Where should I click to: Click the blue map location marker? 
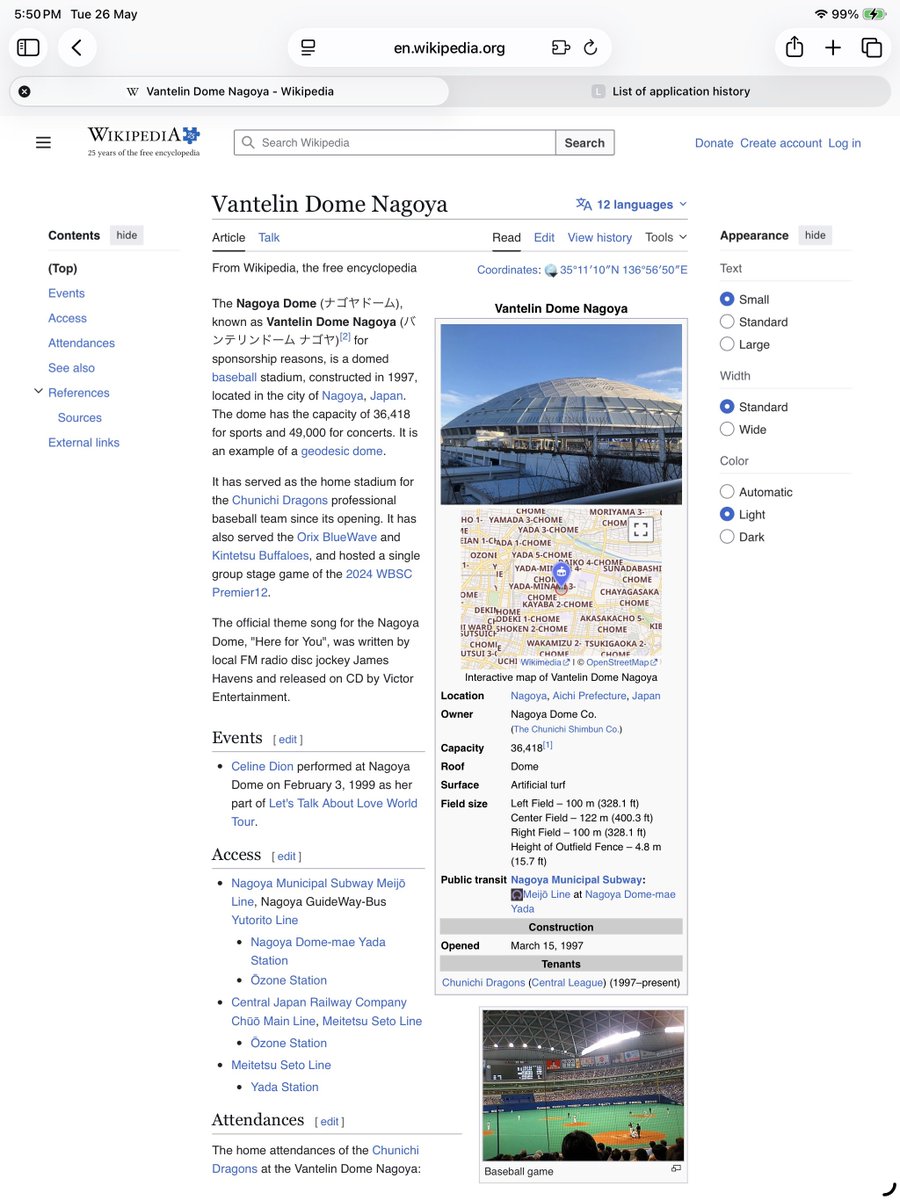pos(561,574)
